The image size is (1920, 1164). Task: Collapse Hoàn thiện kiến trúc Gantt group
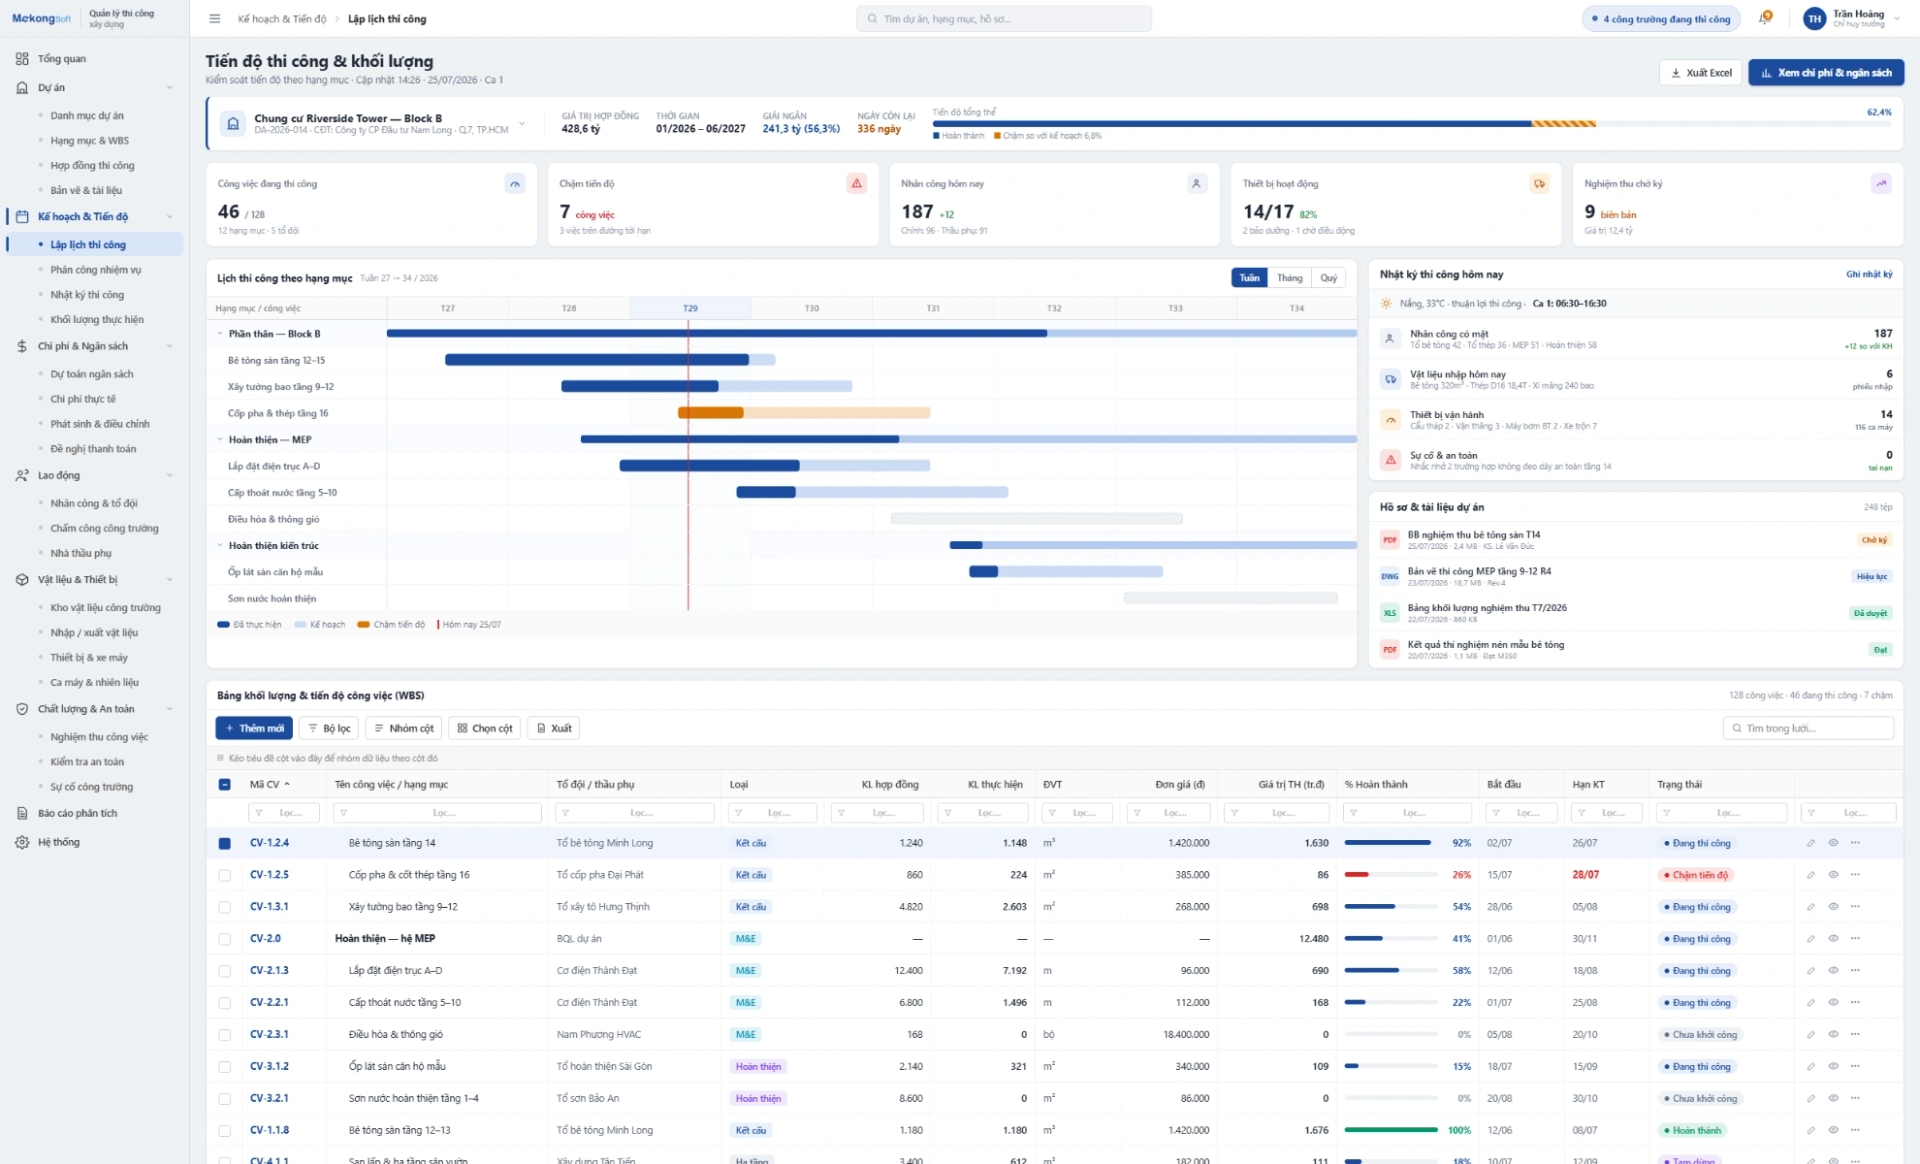(220, 546)
